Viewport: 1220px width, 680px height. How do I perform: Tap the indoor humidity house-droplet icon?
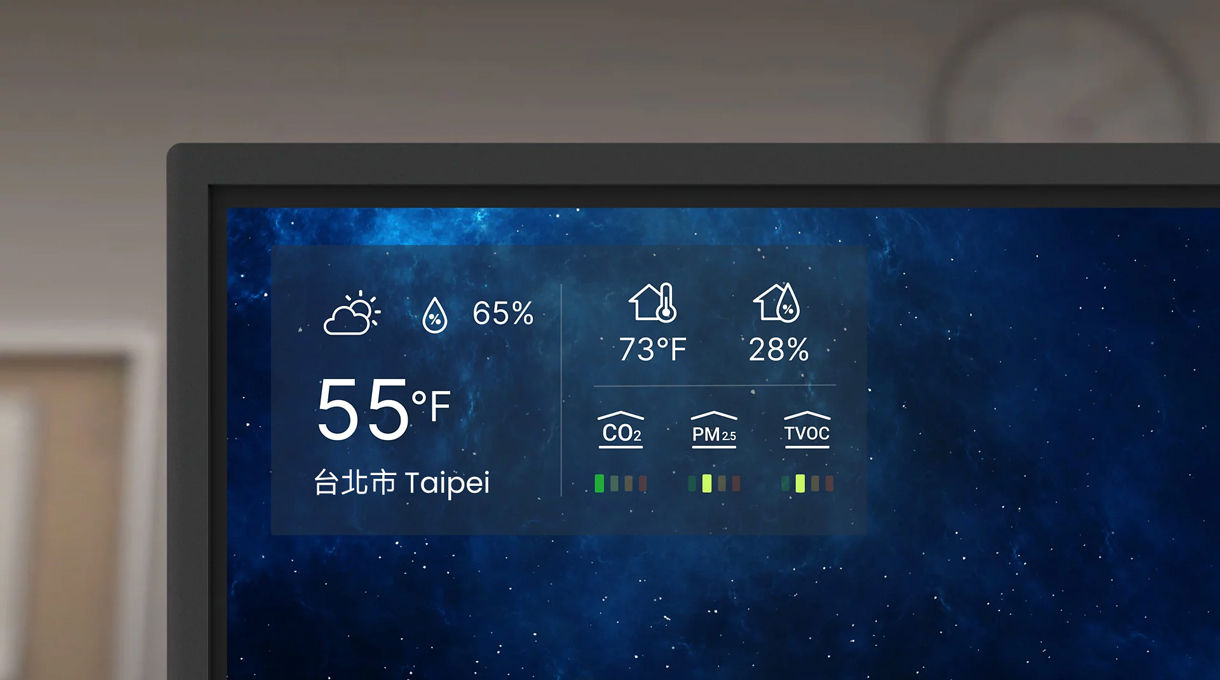(x=777, y=302)
